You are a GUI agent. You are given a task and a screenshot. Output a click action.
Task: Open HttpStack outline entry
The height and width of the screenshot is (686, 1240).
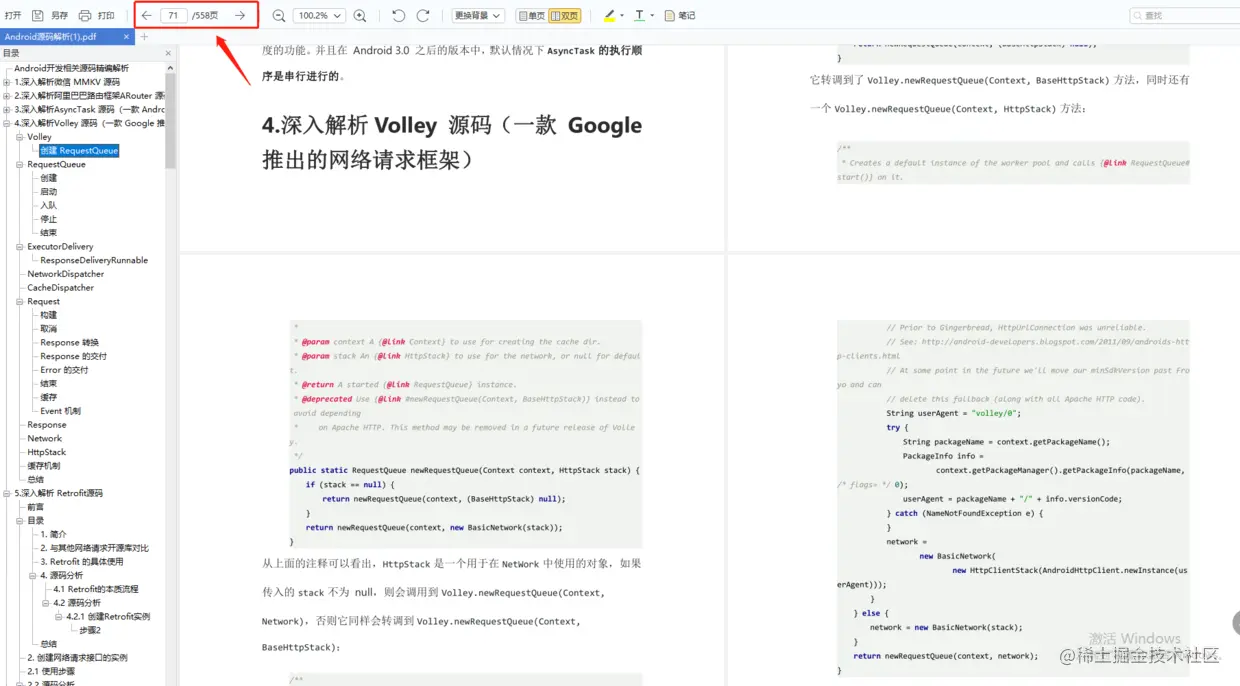click(47, 452)
